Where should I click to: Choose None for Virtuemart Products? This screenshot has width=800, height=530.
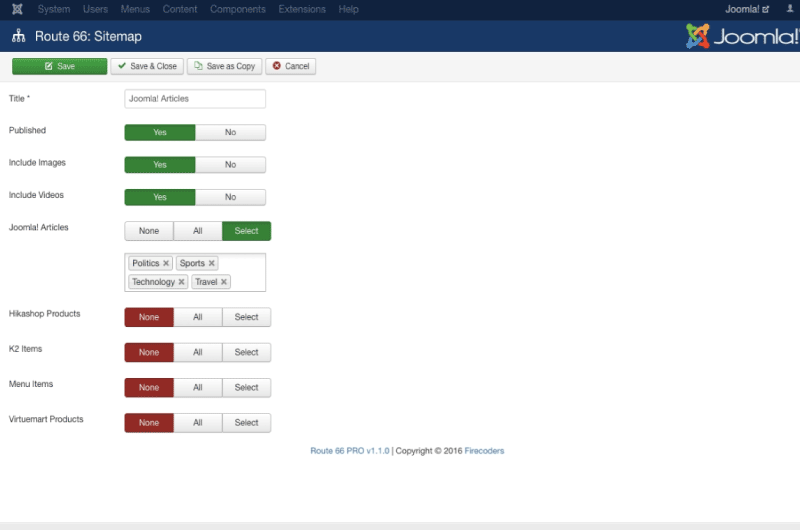point(149,422)
